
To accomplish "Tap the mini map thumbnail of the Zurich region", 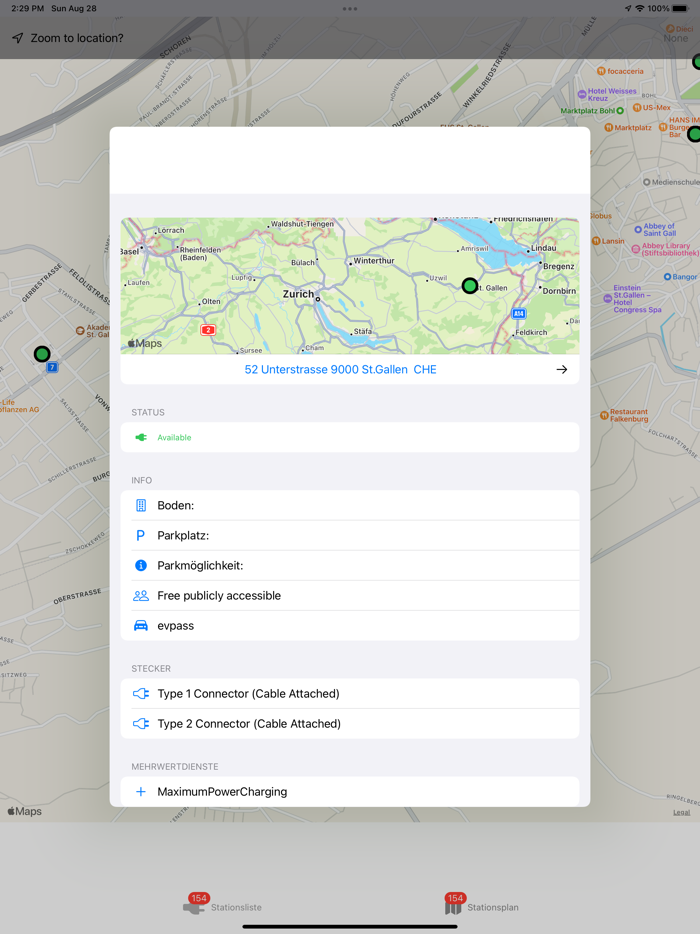I will click(x=350, y=286).
